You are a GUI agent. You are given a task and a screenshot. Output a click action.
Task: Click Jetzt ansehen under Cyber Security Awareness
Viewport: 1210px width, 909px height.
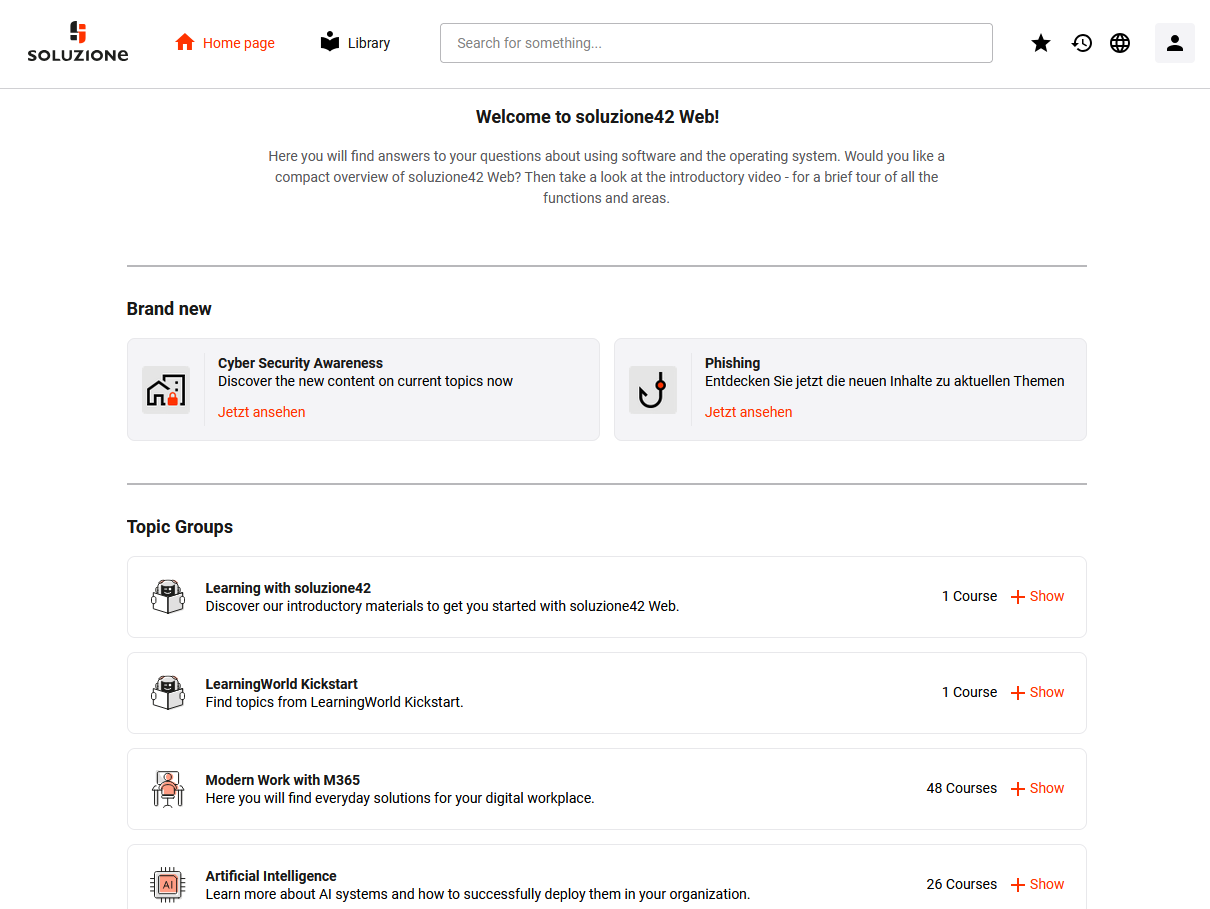point(262,412)
